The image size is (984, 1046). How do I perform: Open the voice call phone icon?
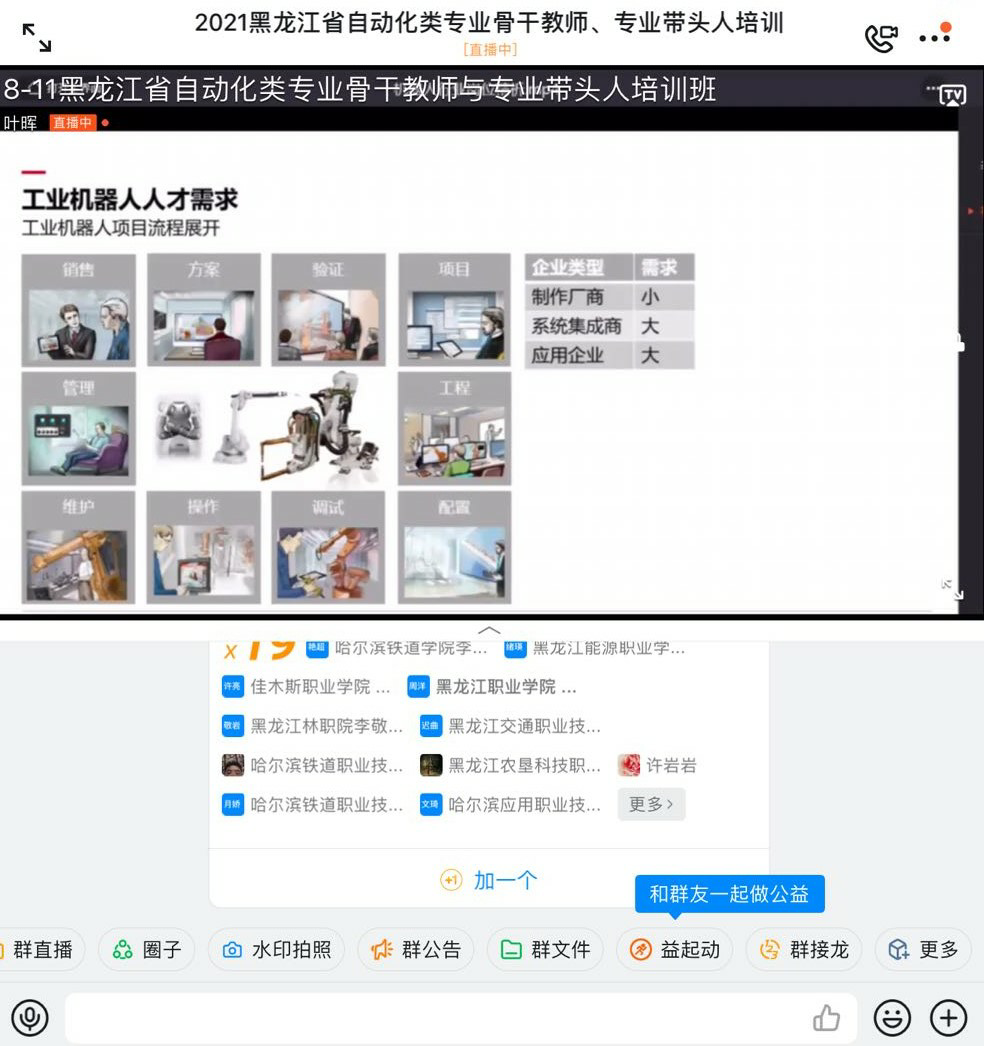pos(880,38)
